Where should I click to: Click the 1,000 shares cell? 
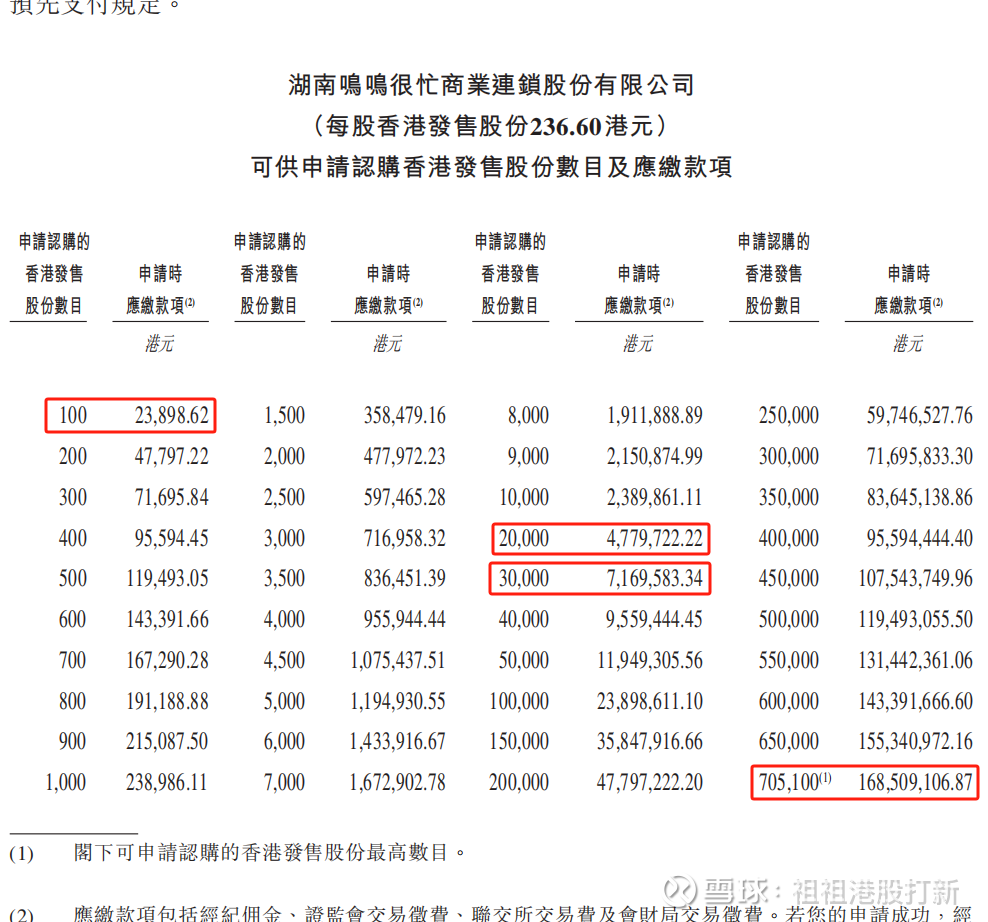tap(66, 783)
